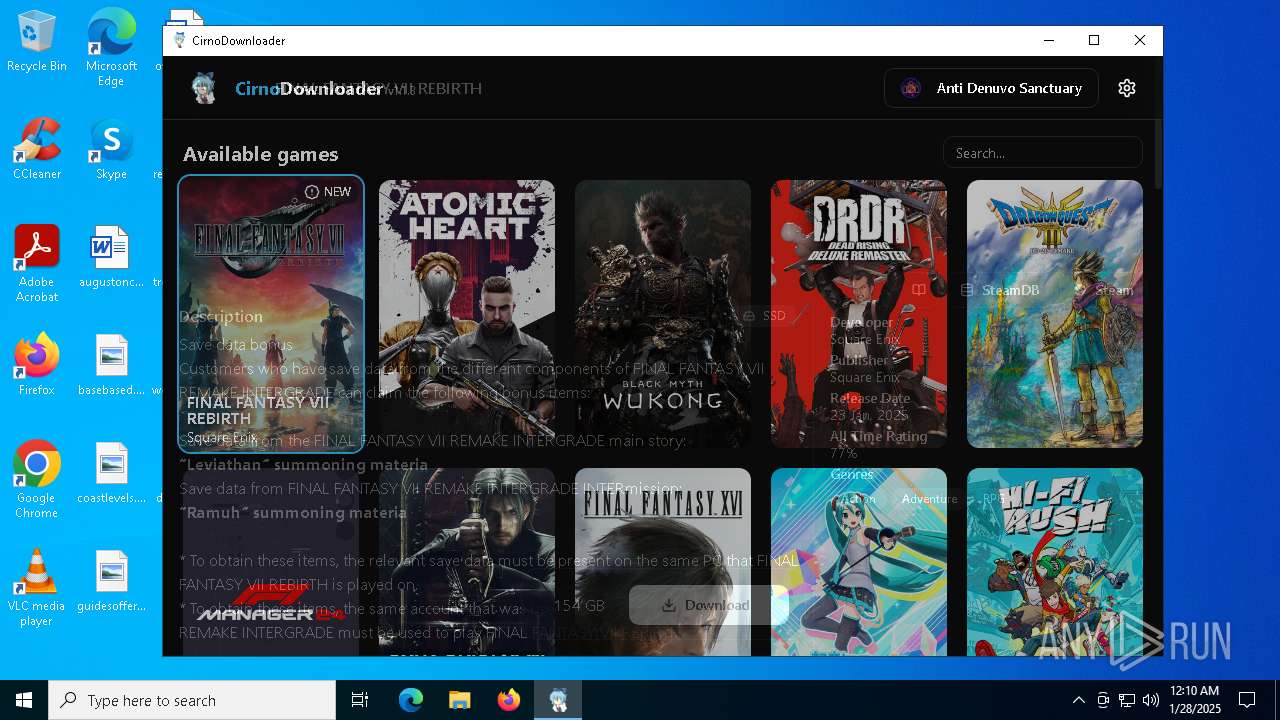Open the Google Chrome desktop shortcut
The width and height of the screenshot is (1280, 720).
pos(37,480)
